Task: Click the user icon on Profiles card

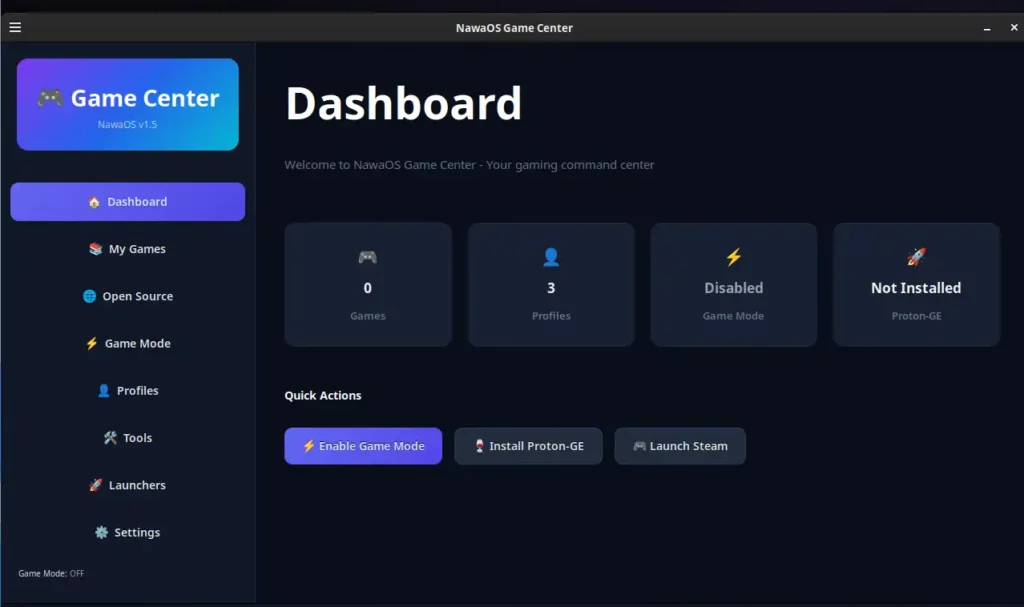Action: click(551, 257)
